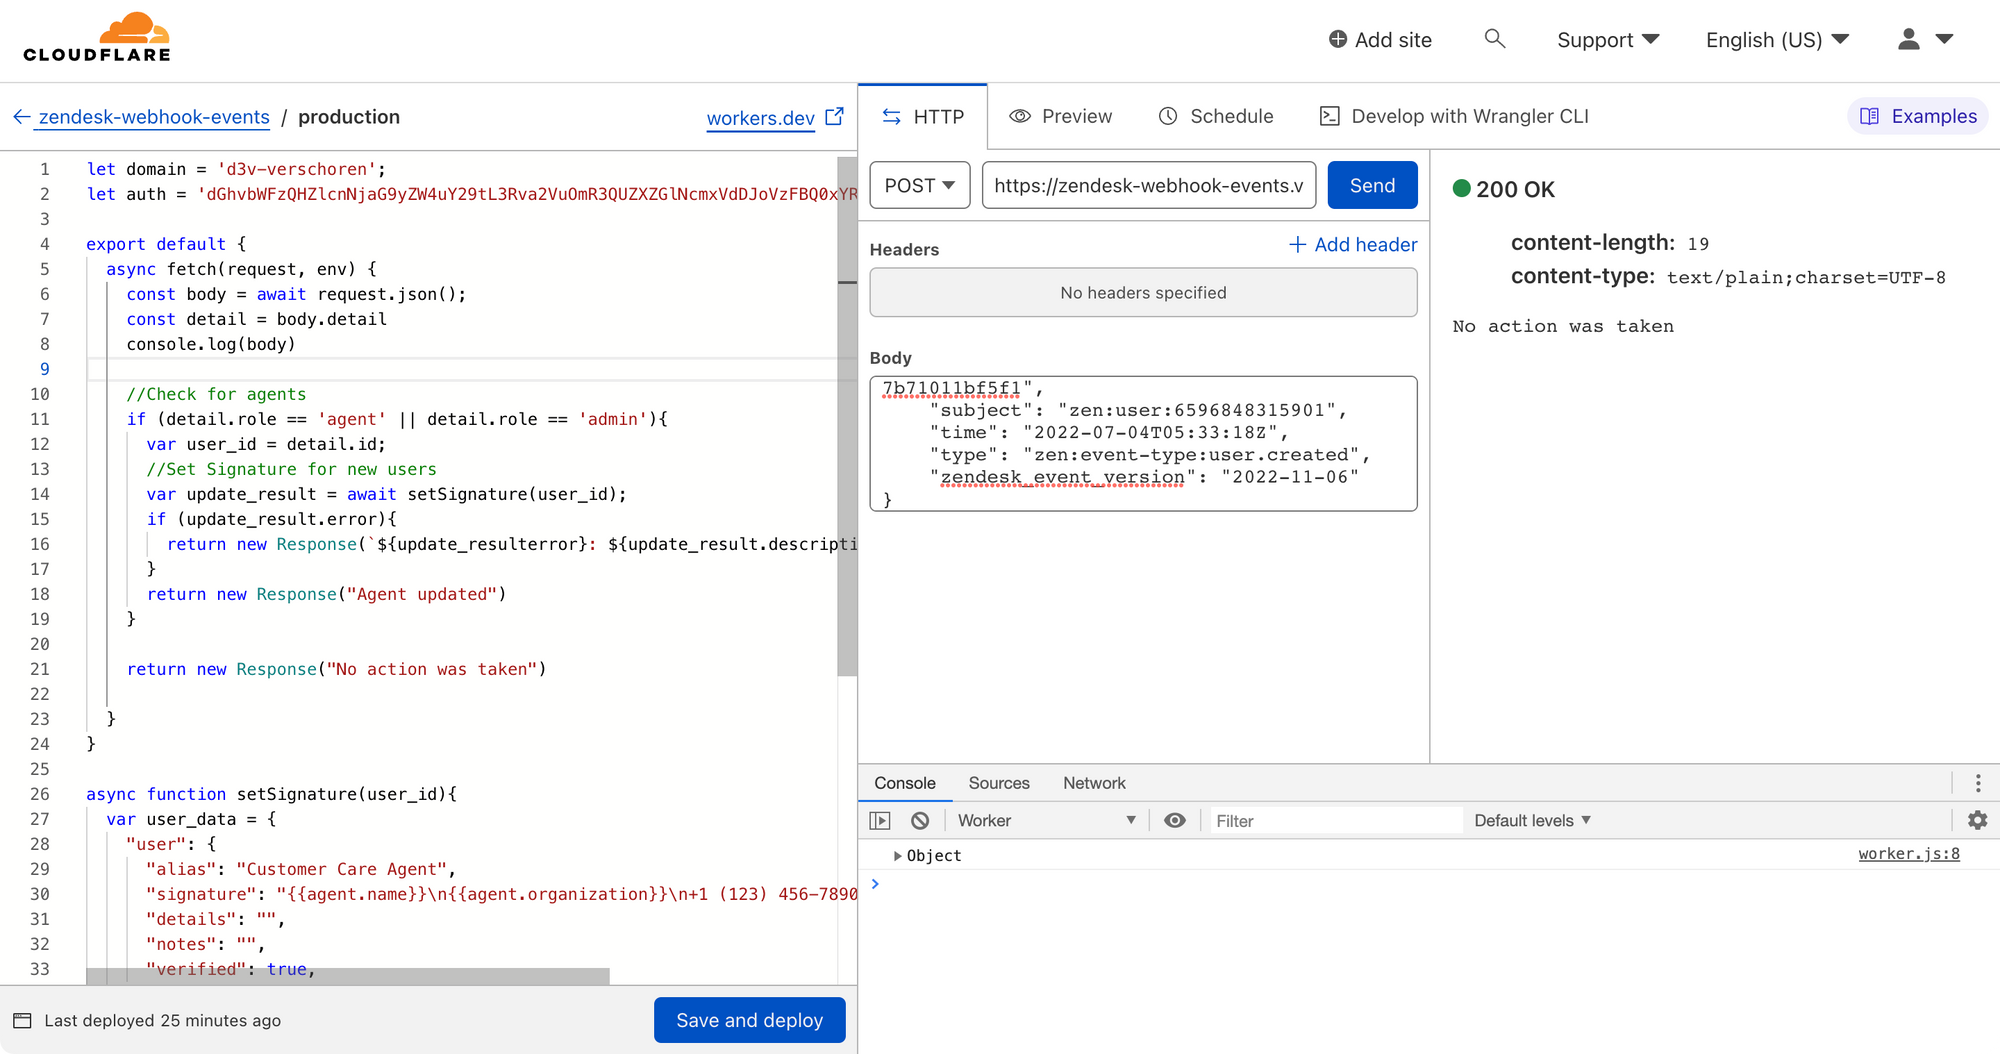Click the console Filter field
The image size is (2000, 1054).
[x=1336, y=820]
